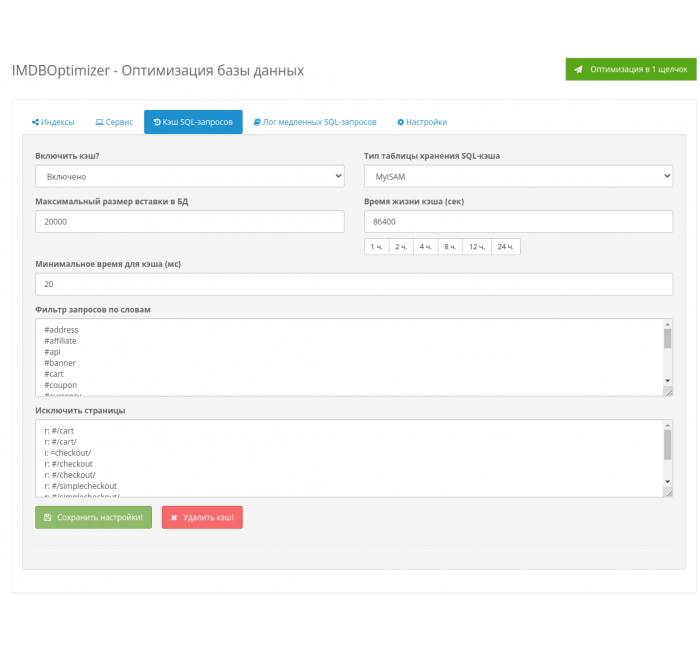
Task: Click the i: =checkout/ line
Action: coord(67,453)
